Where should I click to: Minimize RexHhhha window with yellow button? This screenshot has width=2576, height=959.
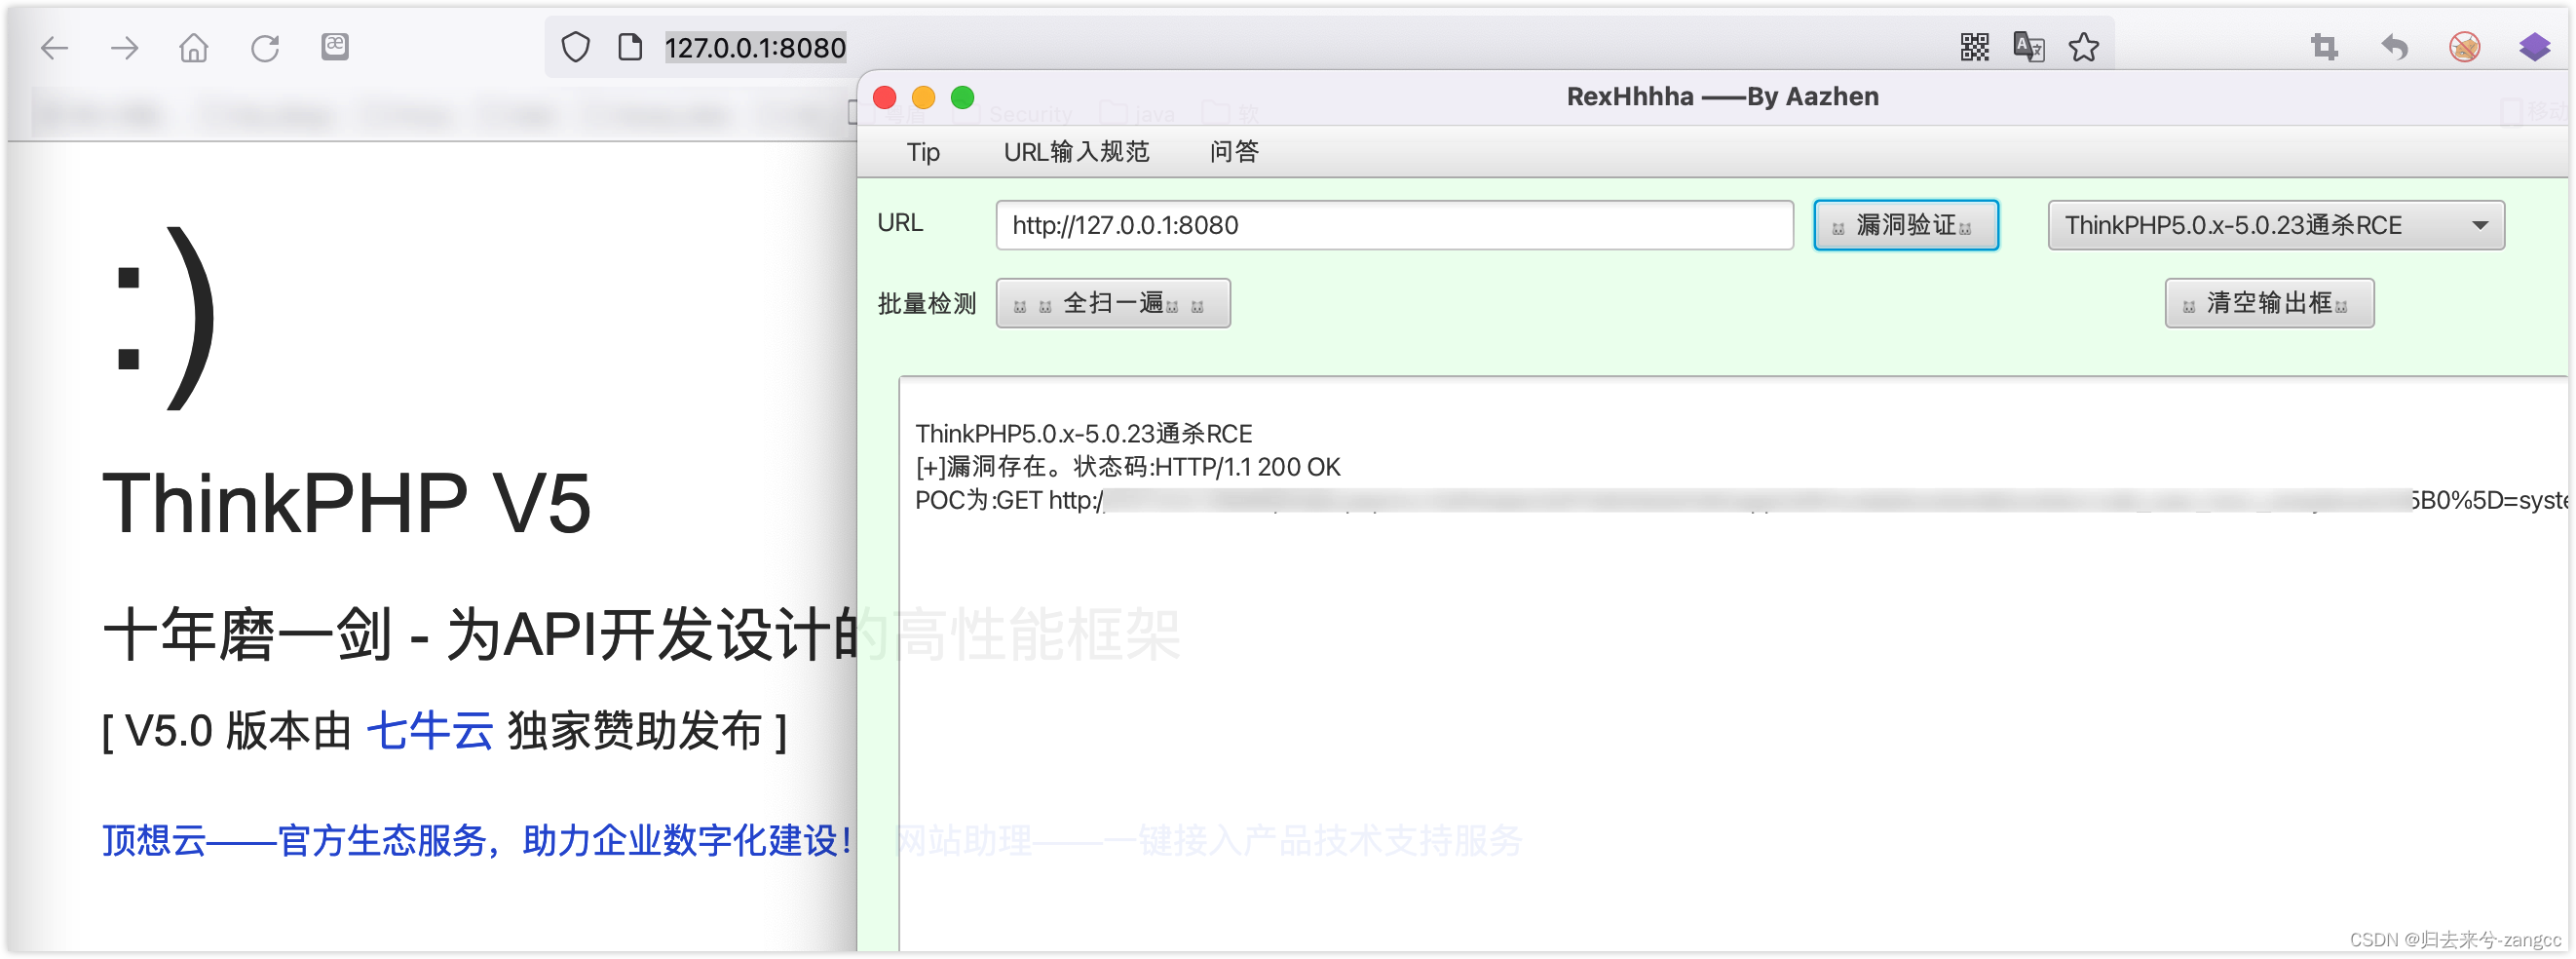(924, 97)
